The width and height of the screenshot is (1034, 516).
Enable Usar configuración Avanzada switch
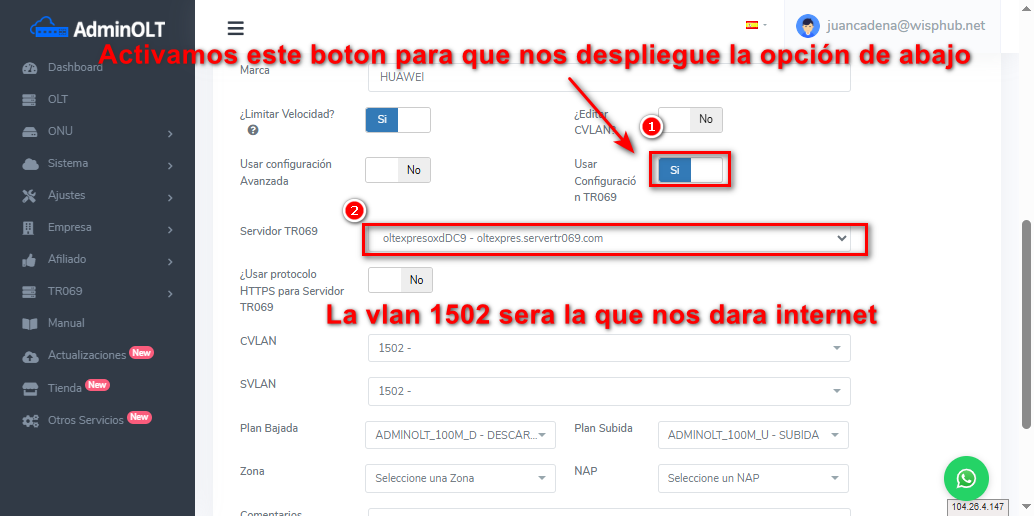[397, 170]
